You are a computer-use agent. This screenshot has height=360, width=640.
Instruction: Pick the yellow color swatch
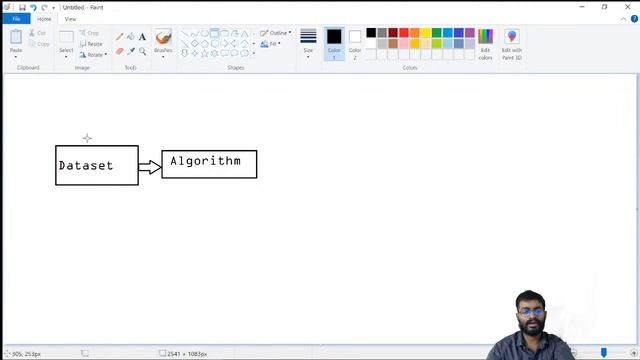(x=426, y=33)
